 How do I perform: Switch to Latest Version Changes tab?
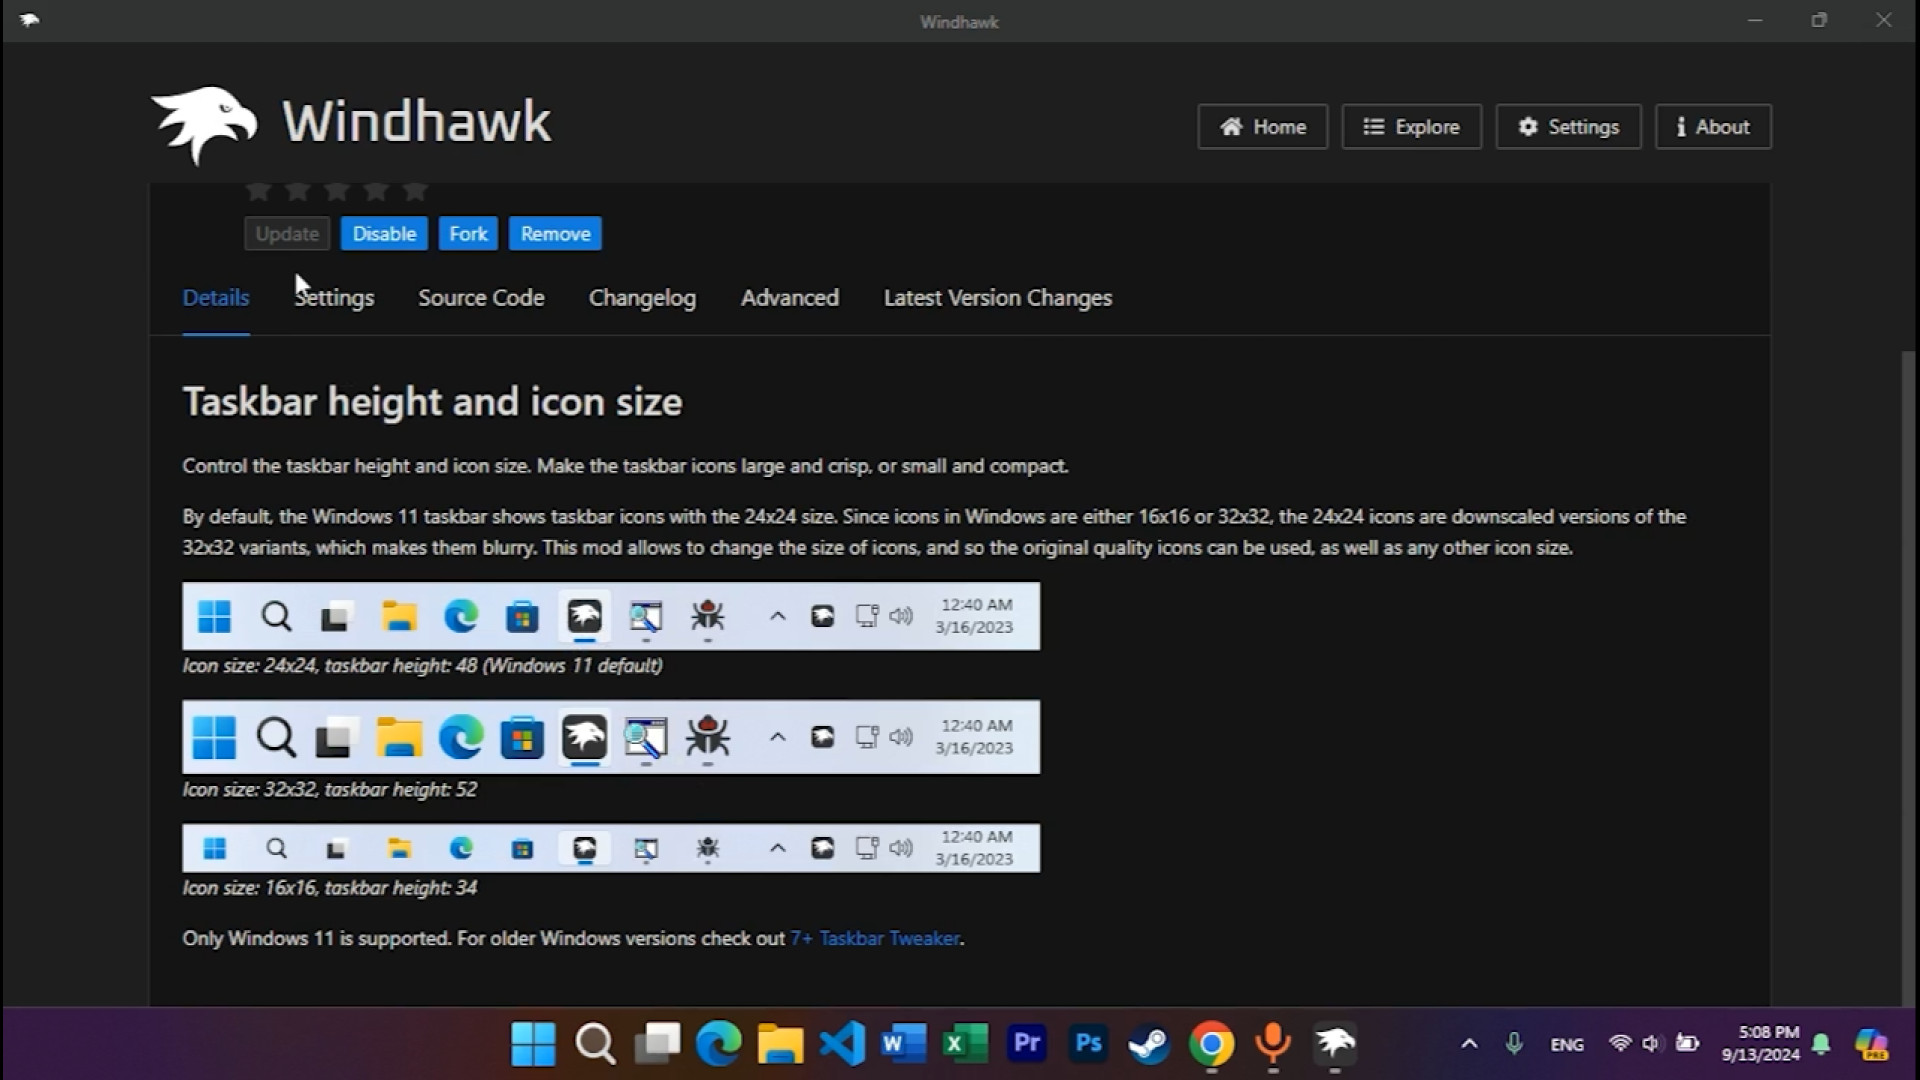coord(998,298)
